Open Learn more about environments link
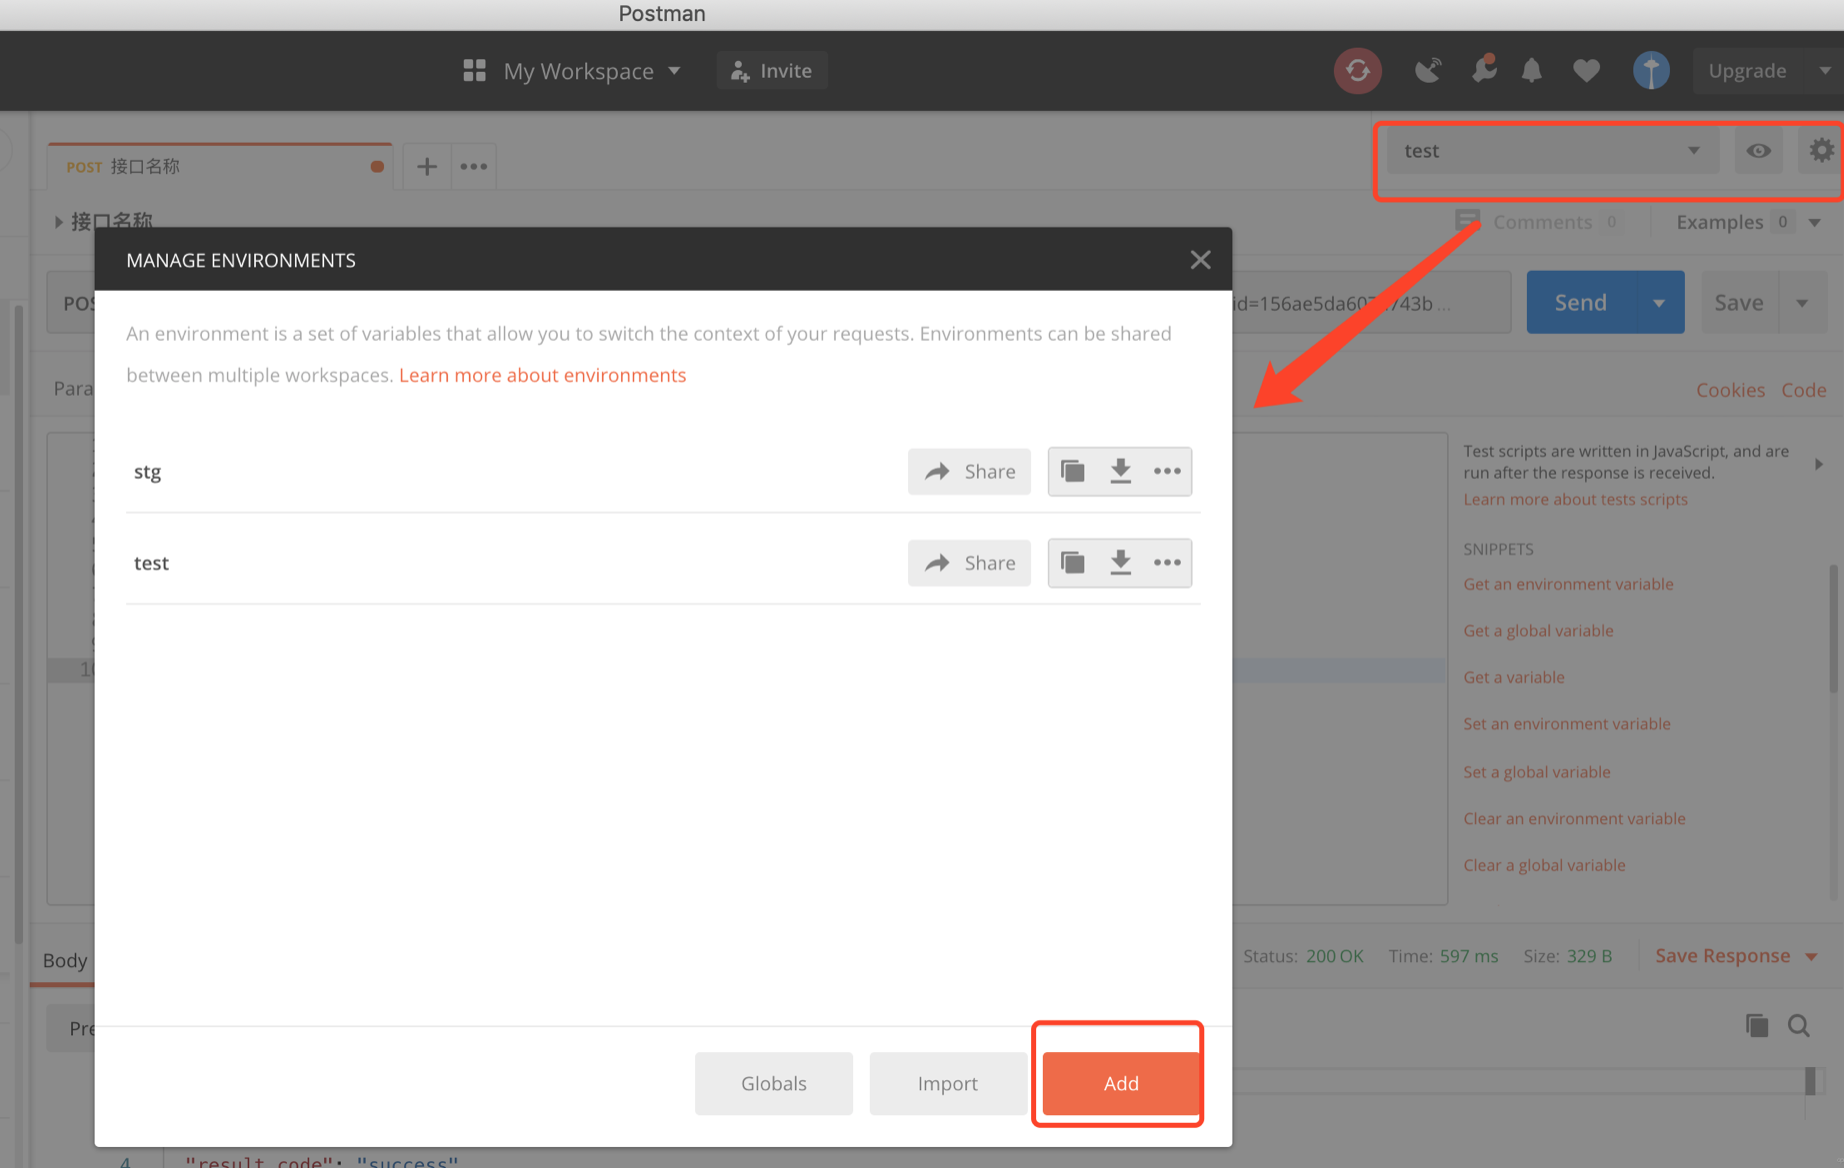1844x1168 pixels. (542, 375)
